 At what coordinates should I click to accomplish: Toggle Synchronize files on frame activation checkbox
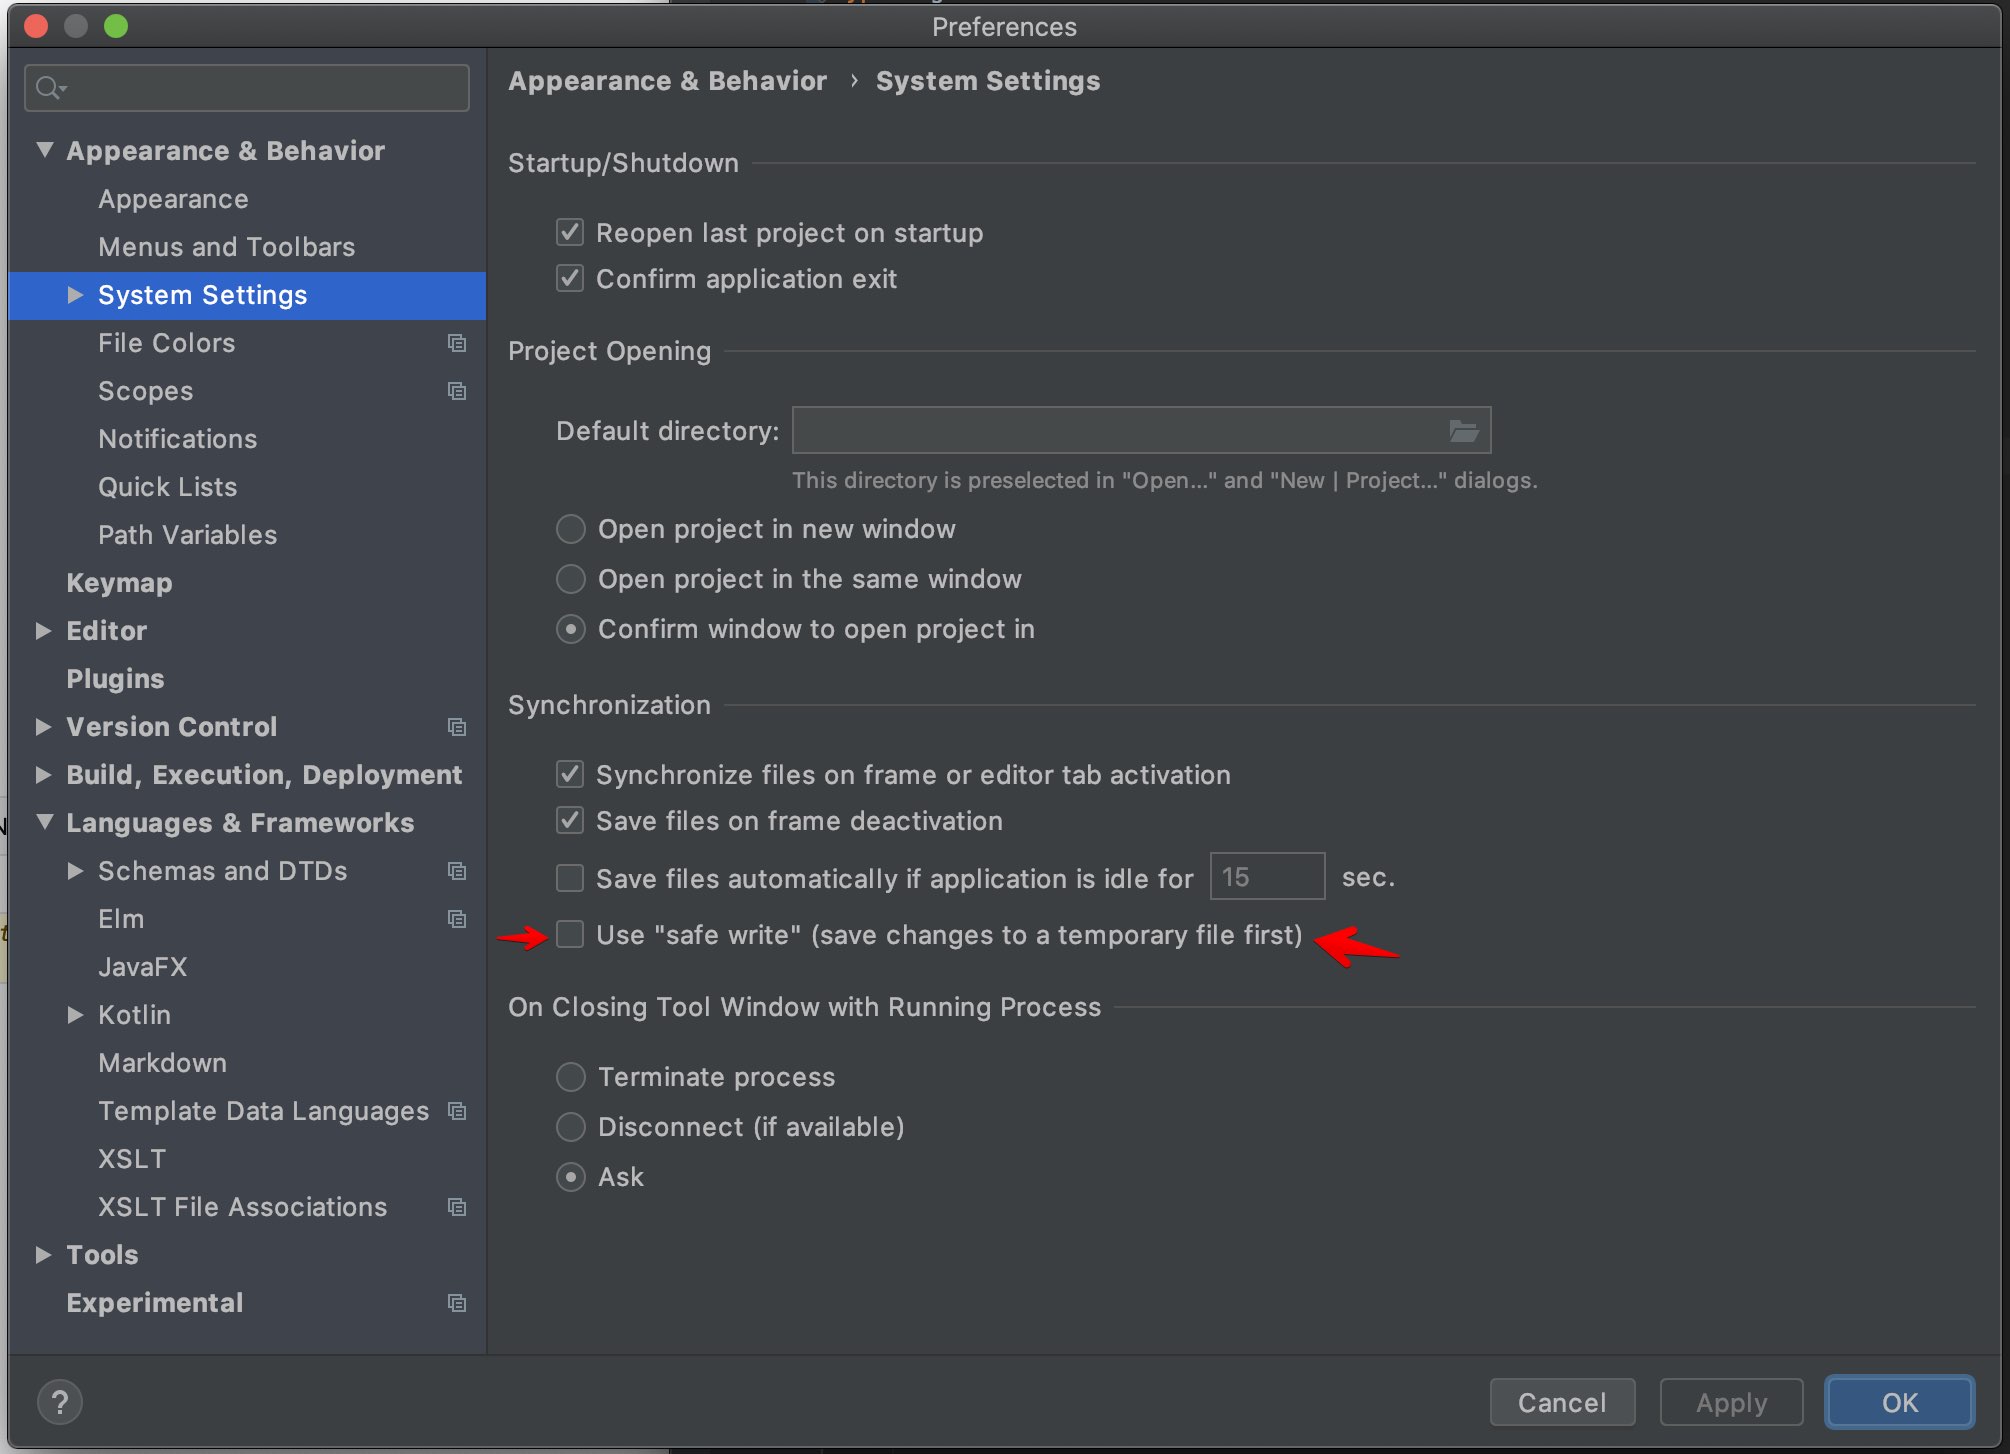pos(570,775)
